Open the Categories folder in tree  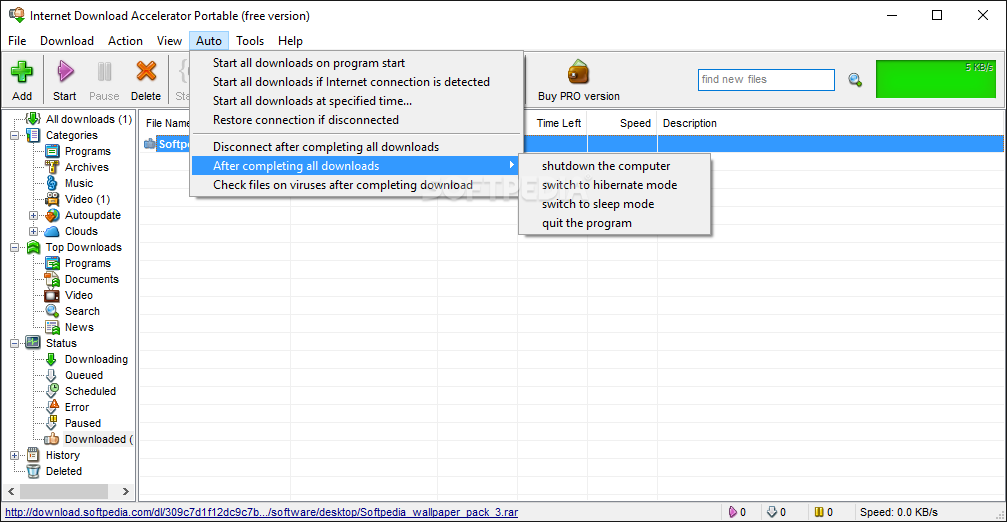[33, 135]
